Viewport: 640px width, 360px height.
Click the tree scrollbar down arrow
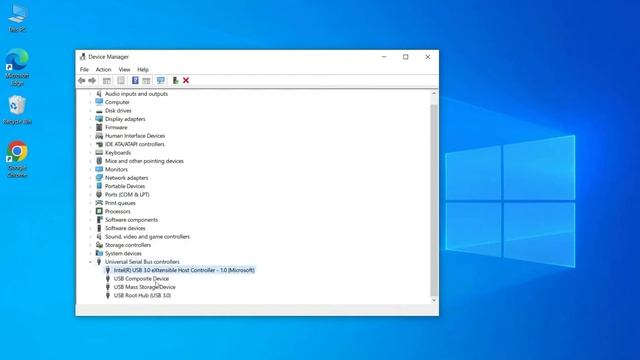(x=434, y=300)
